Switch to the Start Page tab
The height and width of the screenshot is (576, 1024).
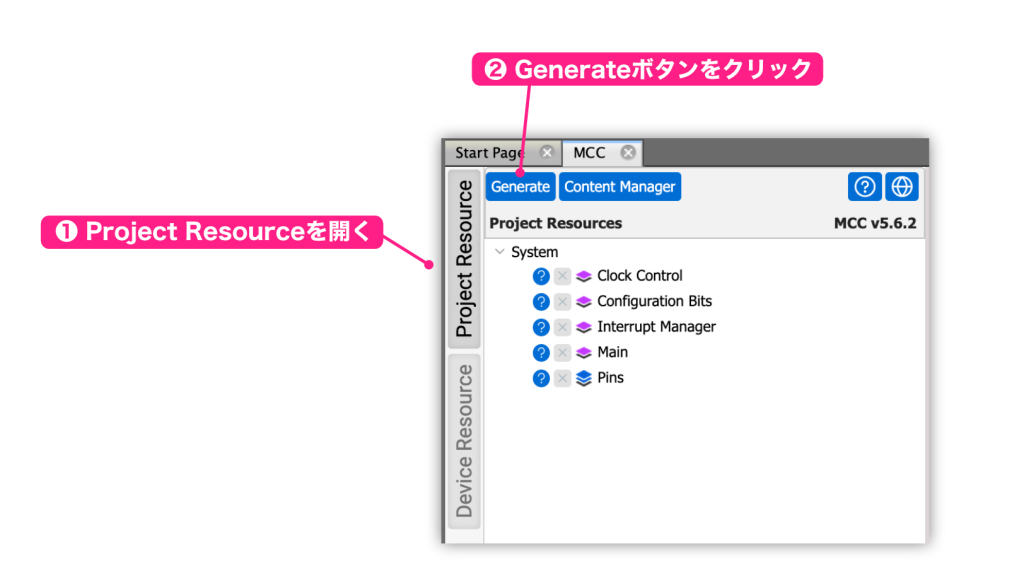point(490,153)
